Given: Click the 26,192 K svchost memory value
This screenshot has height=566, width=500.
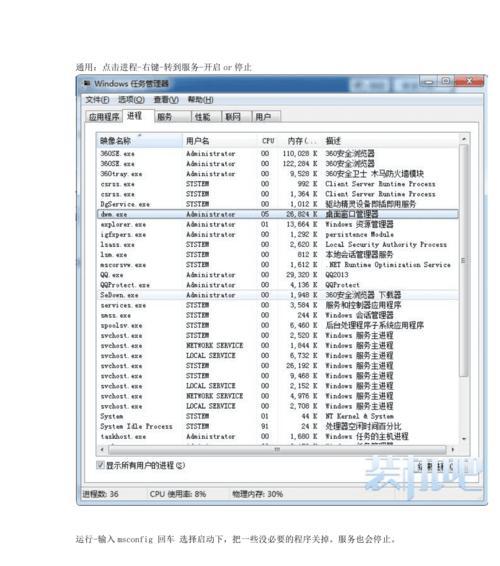Looking at the screenshot, I should (x=302, y=366).
